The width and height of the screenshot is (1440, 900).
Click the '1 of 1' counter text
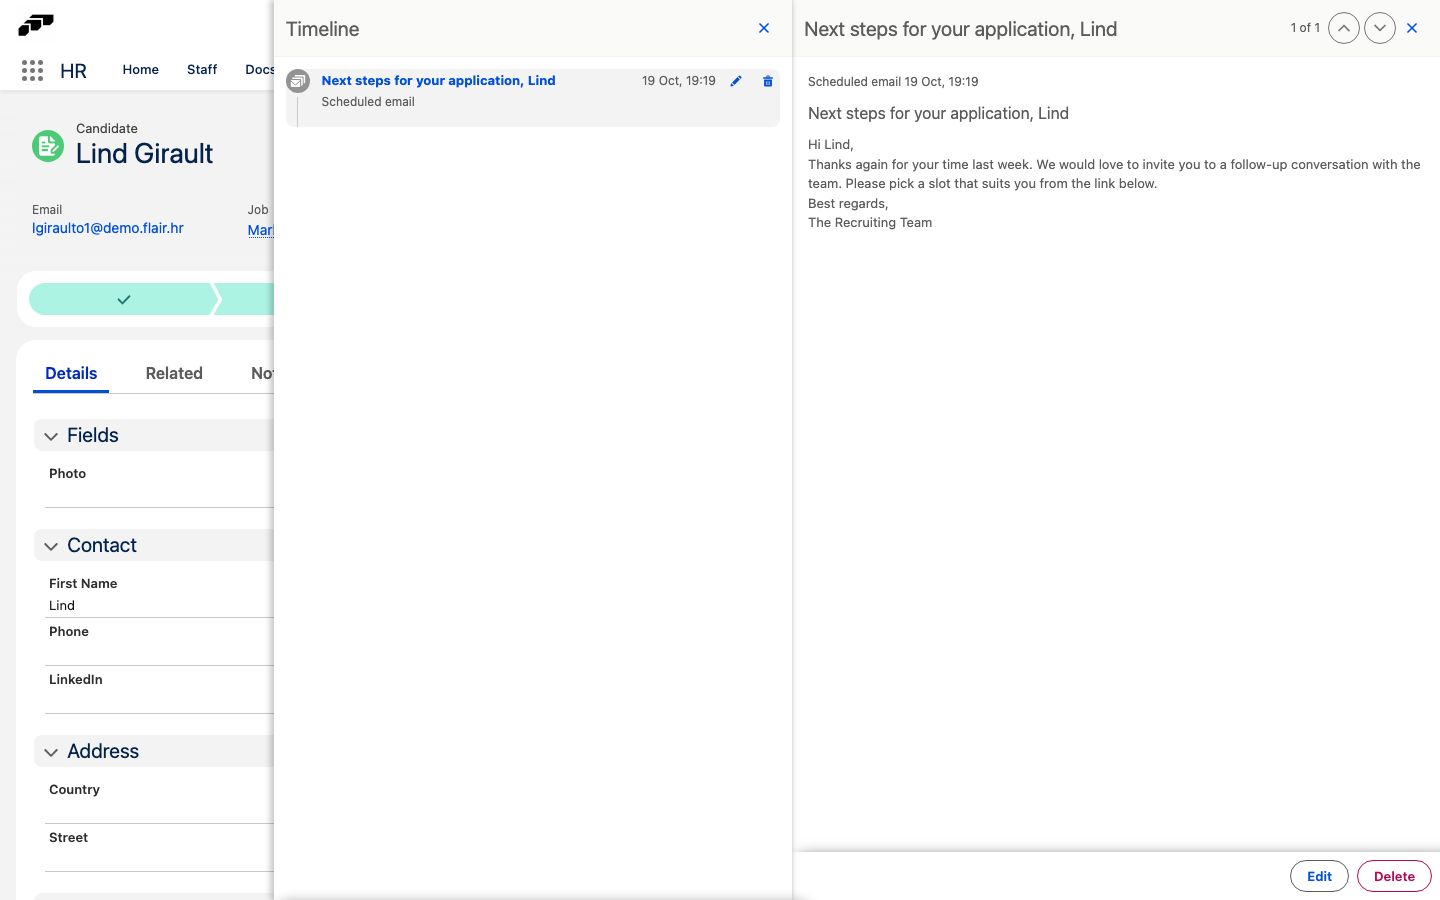[1305, 28]
